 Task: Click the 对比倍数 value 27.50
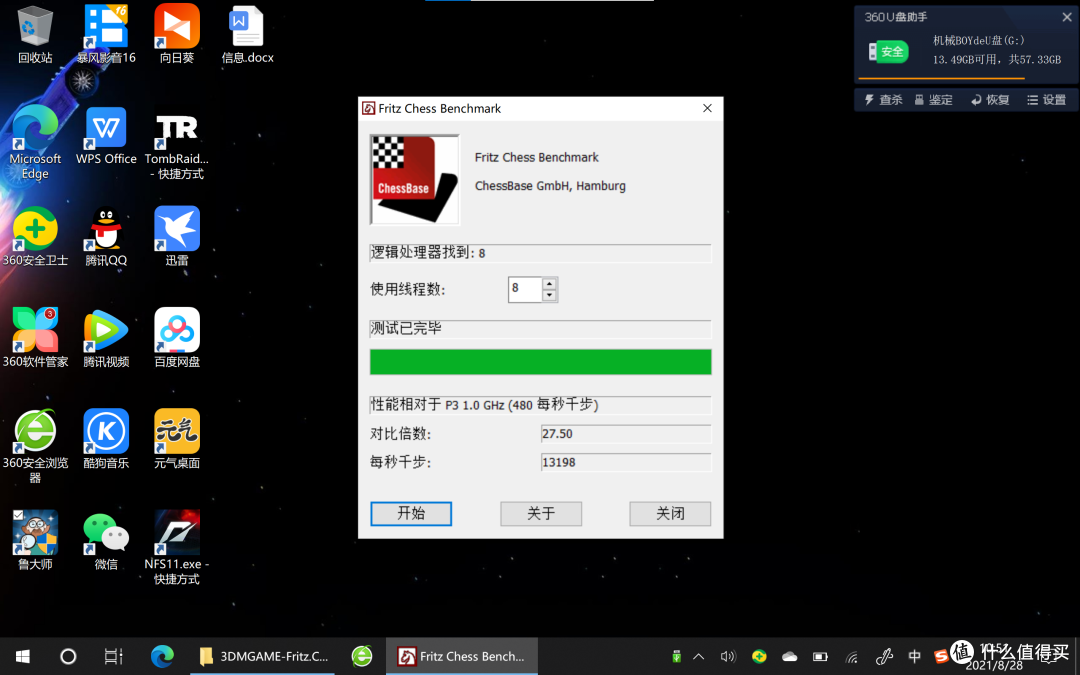(626, 434)
